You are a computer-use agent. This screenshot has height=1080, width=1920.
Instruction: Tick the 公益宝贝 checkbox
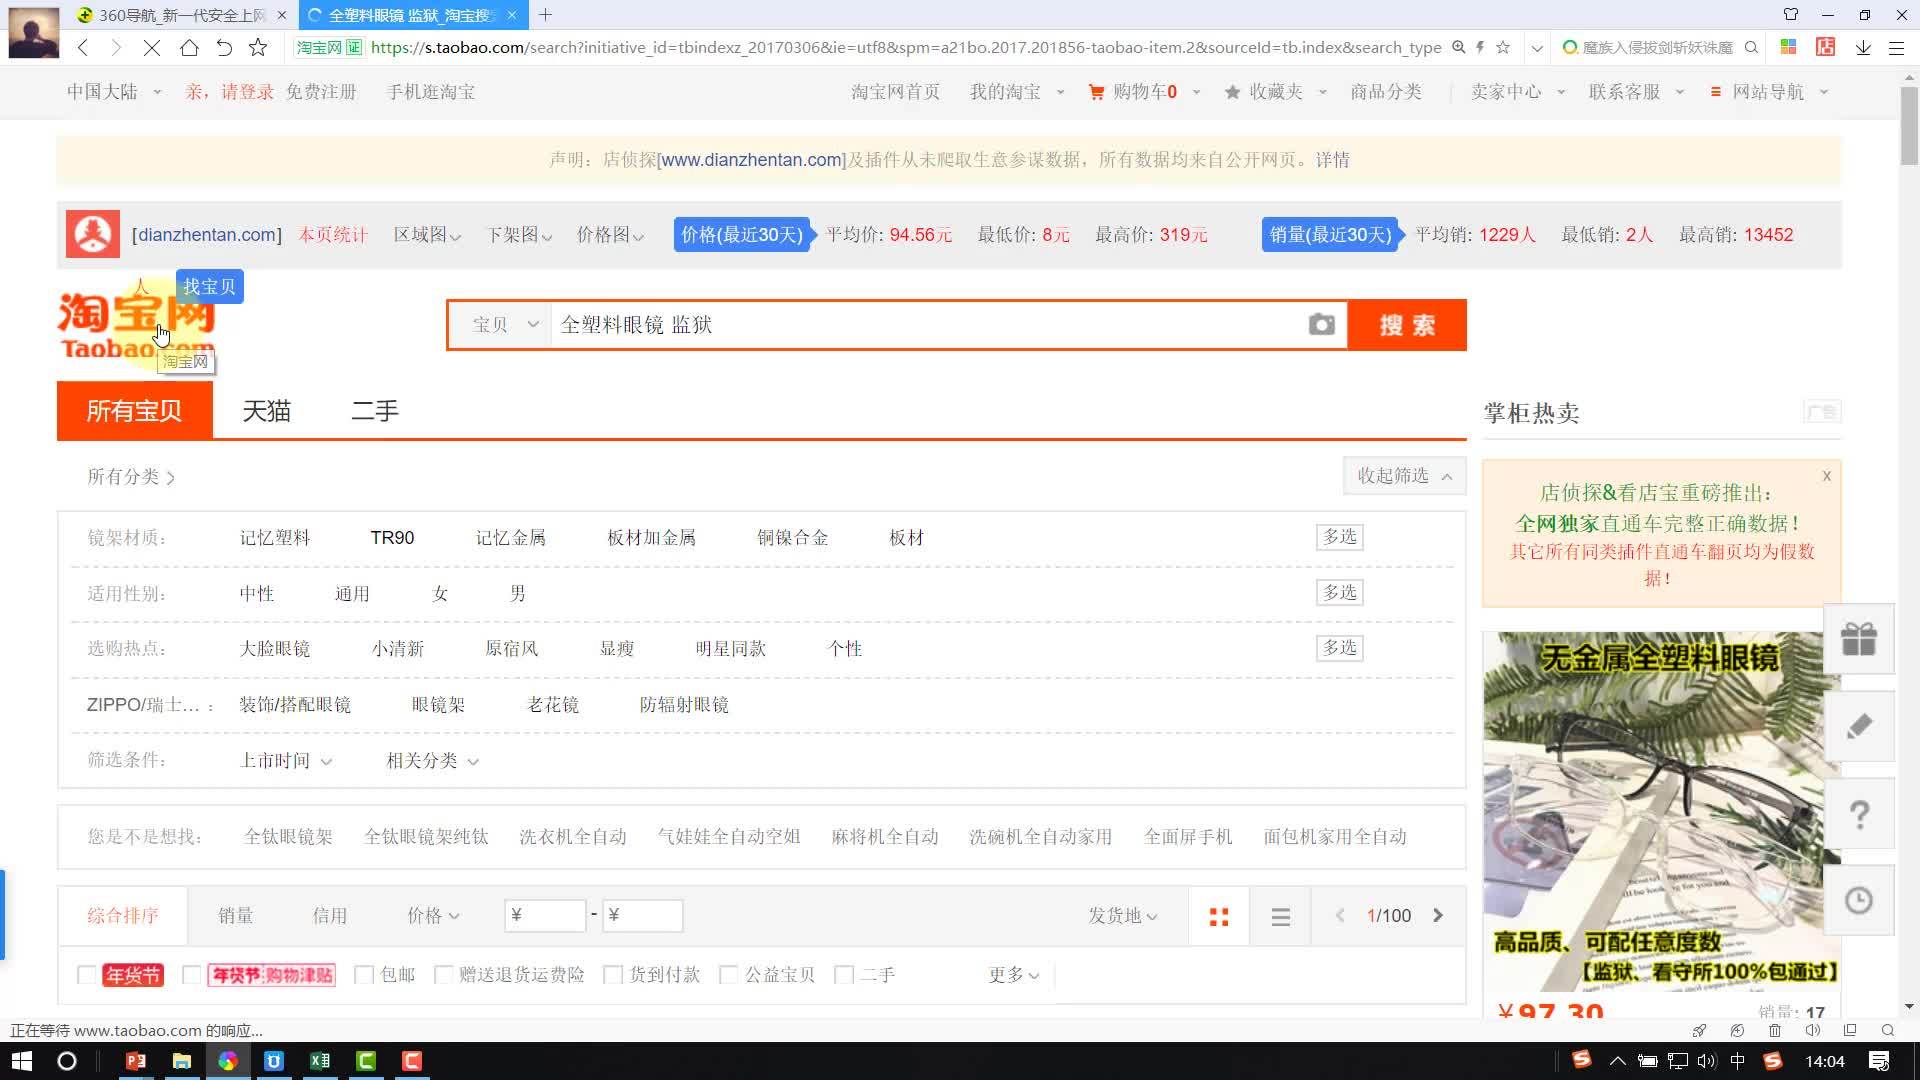(x=729, y=975)
